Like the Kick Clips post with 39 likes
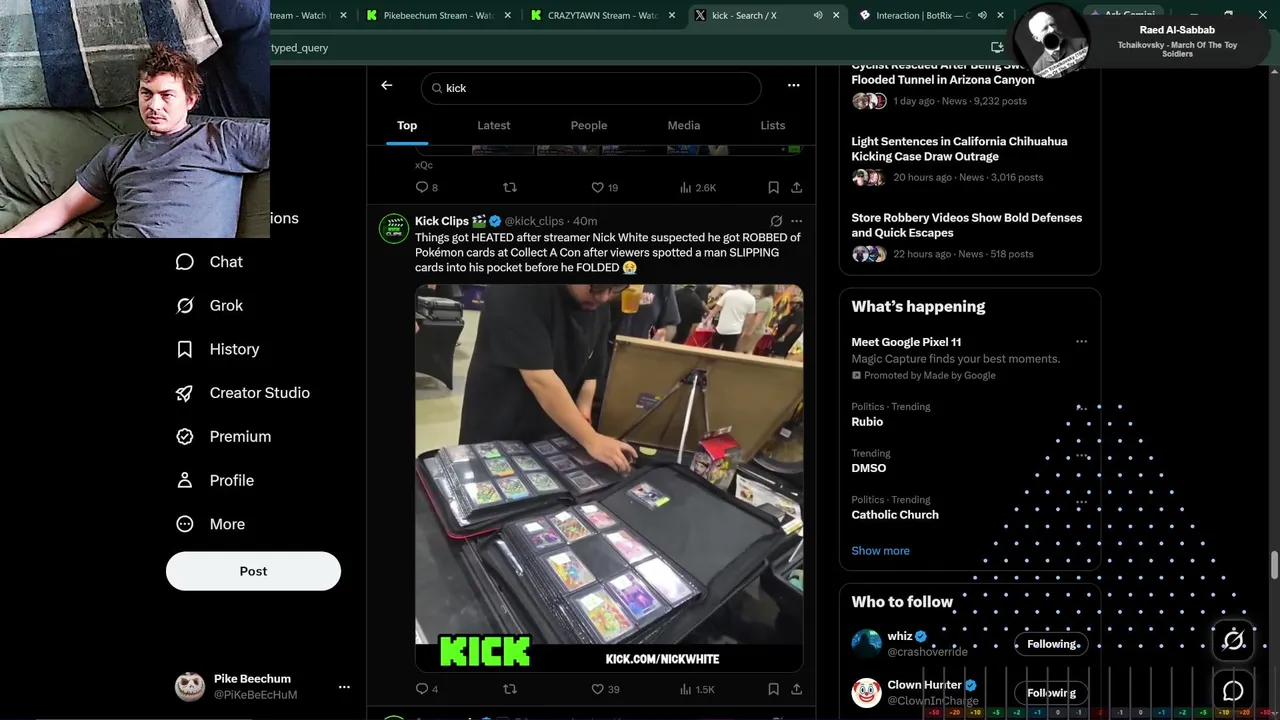Image resolution: width=1280 pixels, height=720 pixels. (x=605, y=689)
